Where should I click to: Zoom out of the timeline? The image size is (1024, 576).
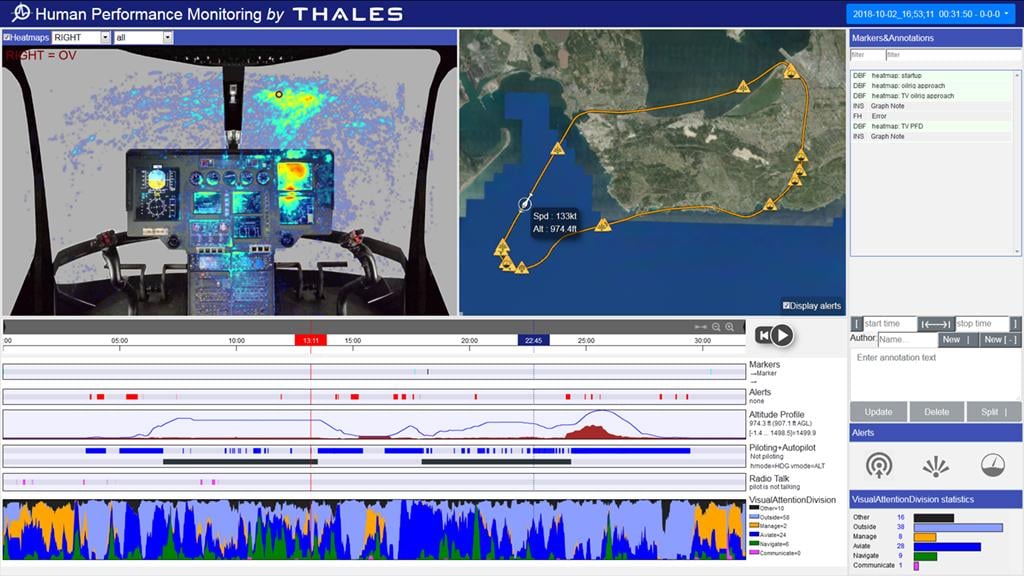point(716,326)
